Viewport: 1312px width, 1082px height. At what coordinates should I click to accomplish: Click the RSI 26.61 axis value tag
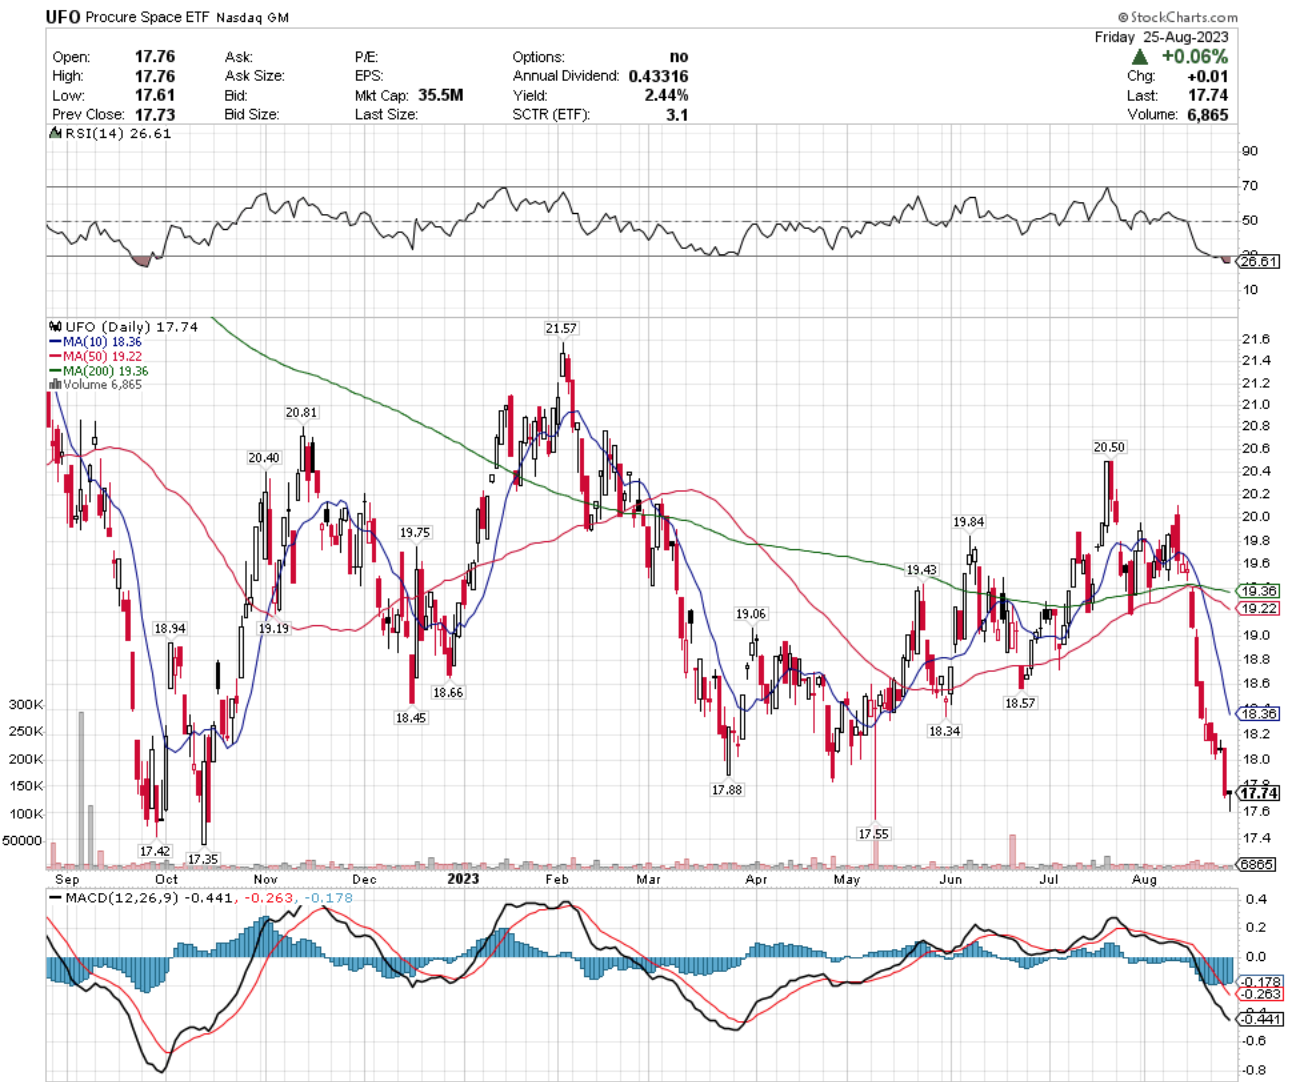click(1258, 261)
